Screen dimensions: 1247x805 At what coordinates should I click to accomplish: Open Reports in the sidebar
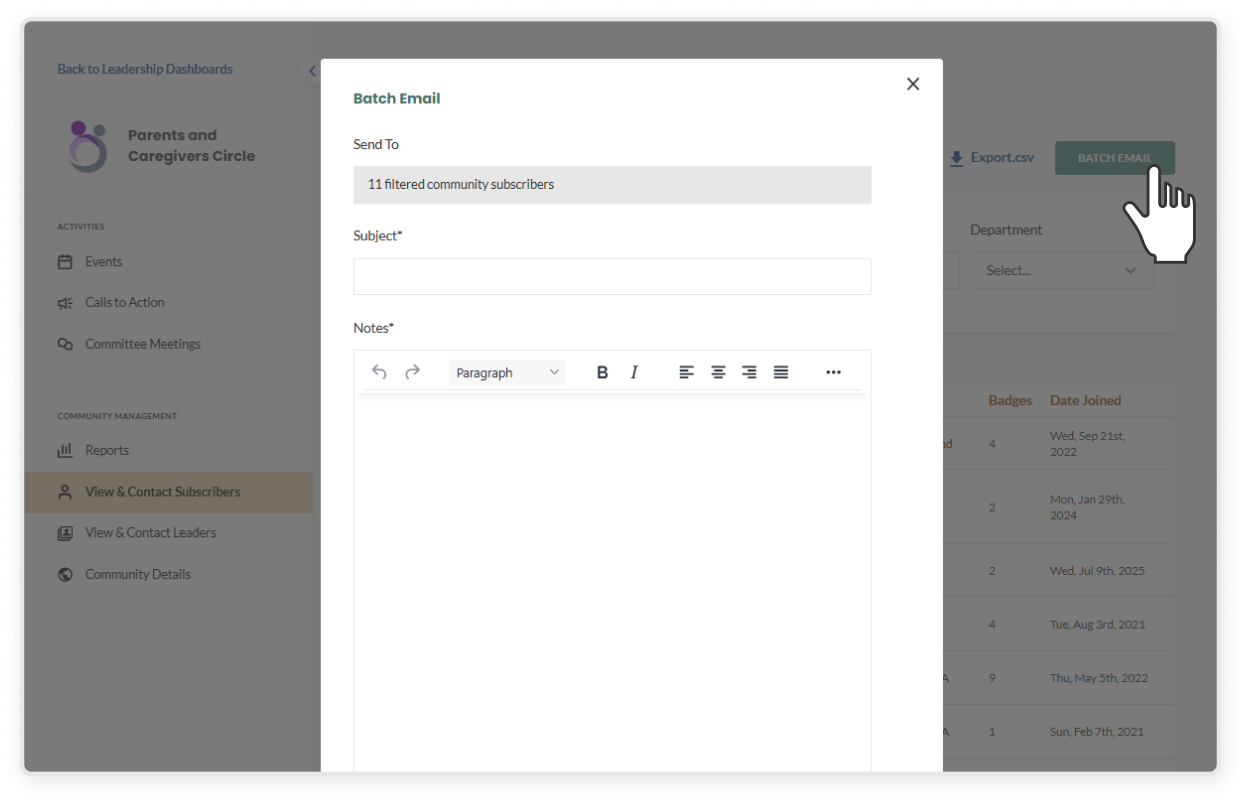pos(107,450)
